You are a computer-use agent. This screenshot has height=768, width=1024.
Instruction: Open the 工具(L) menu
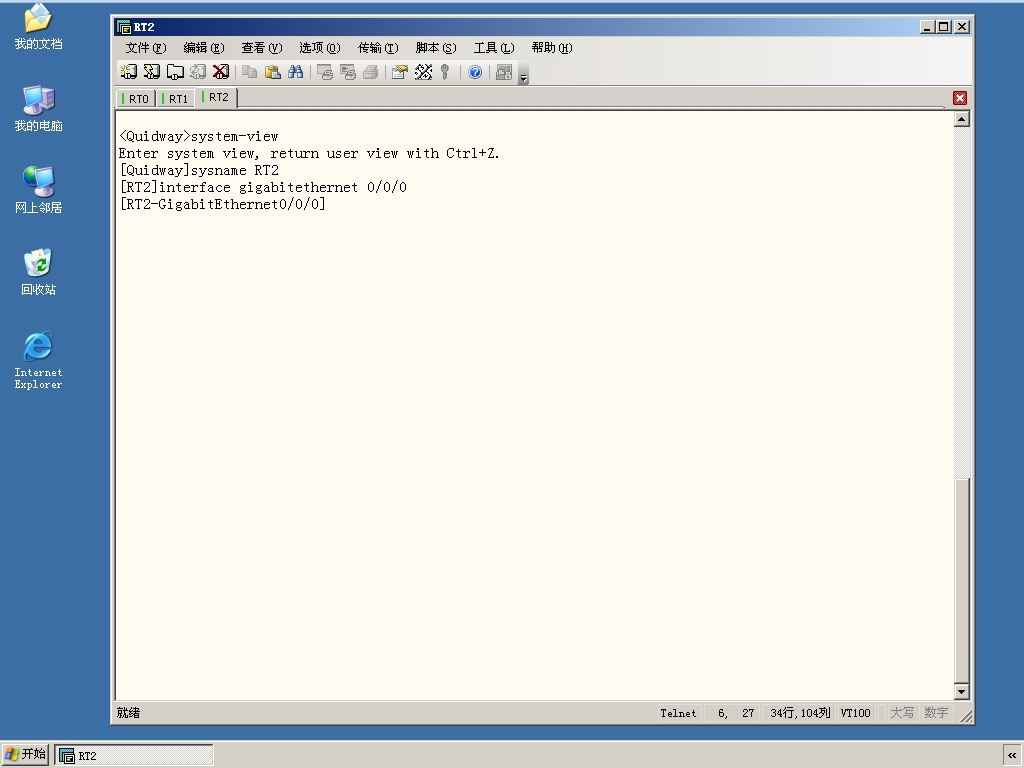[x=494, y=48]
